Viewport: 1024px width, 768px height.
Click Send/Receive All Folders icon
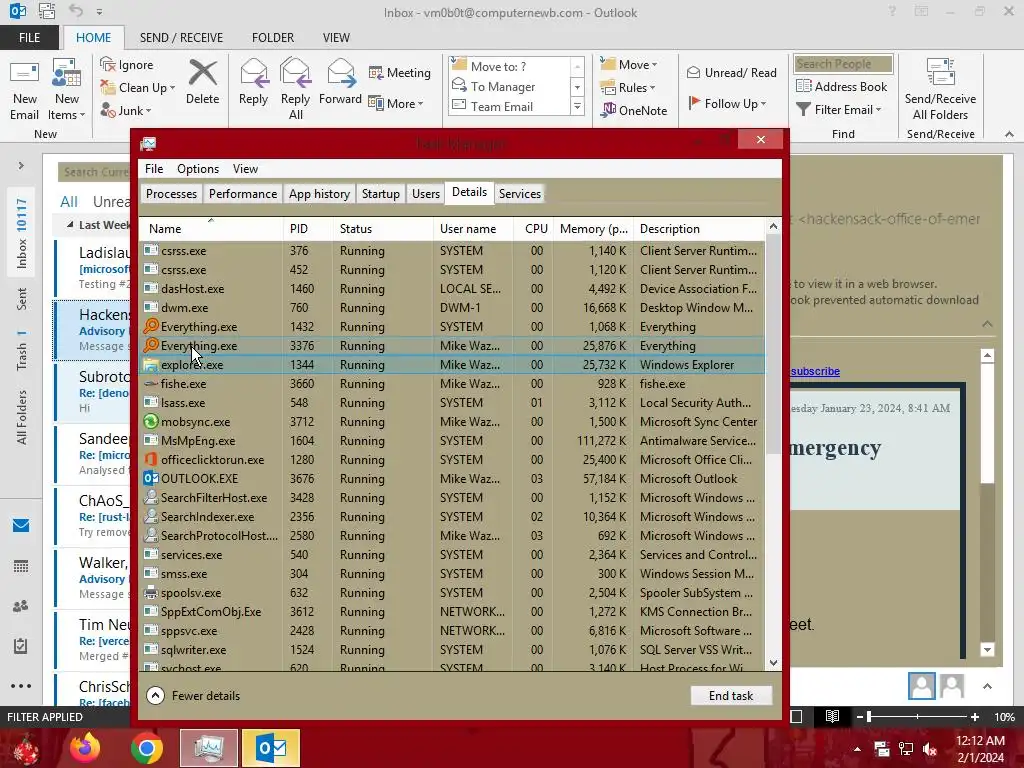(x=940, y=89)
